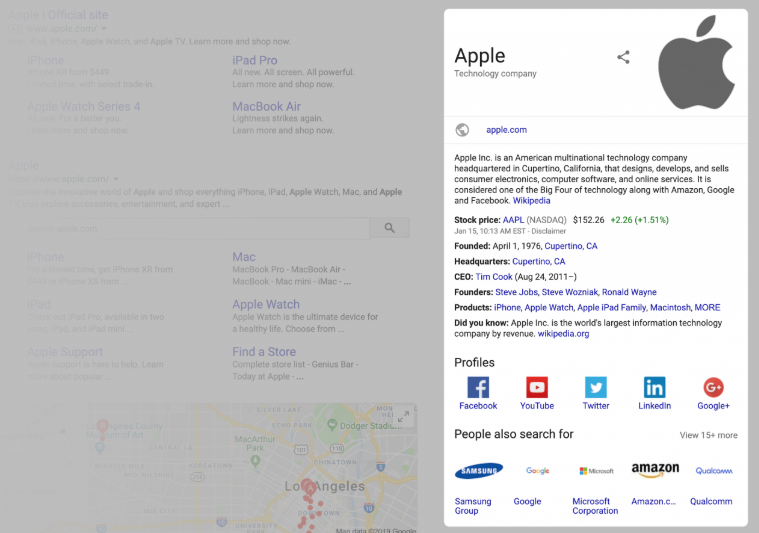Open the Tim Cook CEO link

click(x=494, y=277)
